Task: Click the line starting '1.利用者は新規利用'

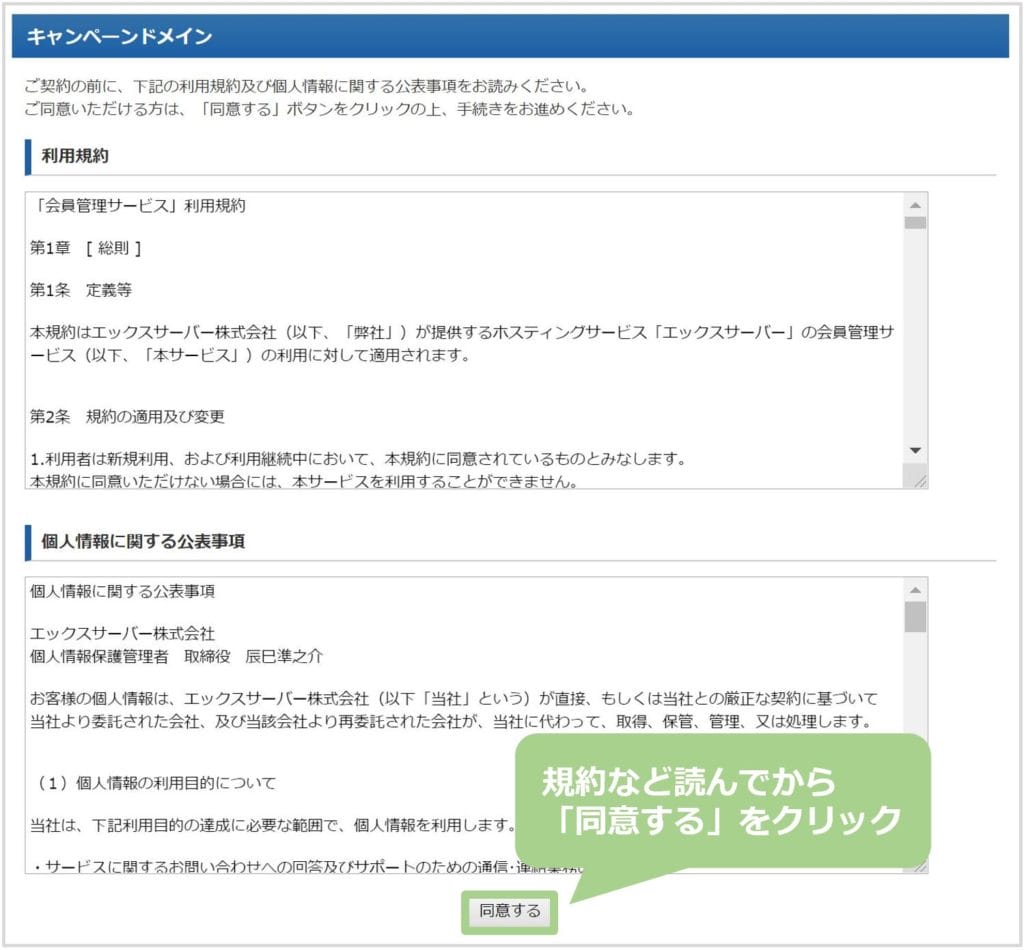Action: coord(358,459)
